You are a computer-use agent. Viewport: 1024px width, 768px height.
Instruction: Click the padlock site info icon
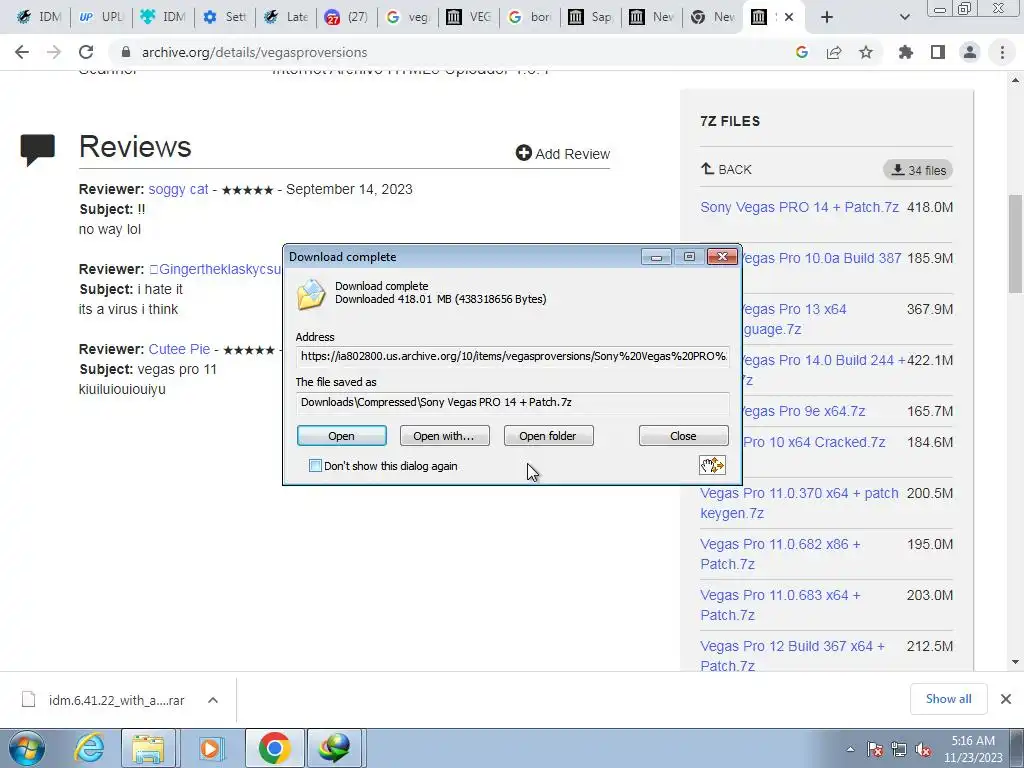coord(126,52)
